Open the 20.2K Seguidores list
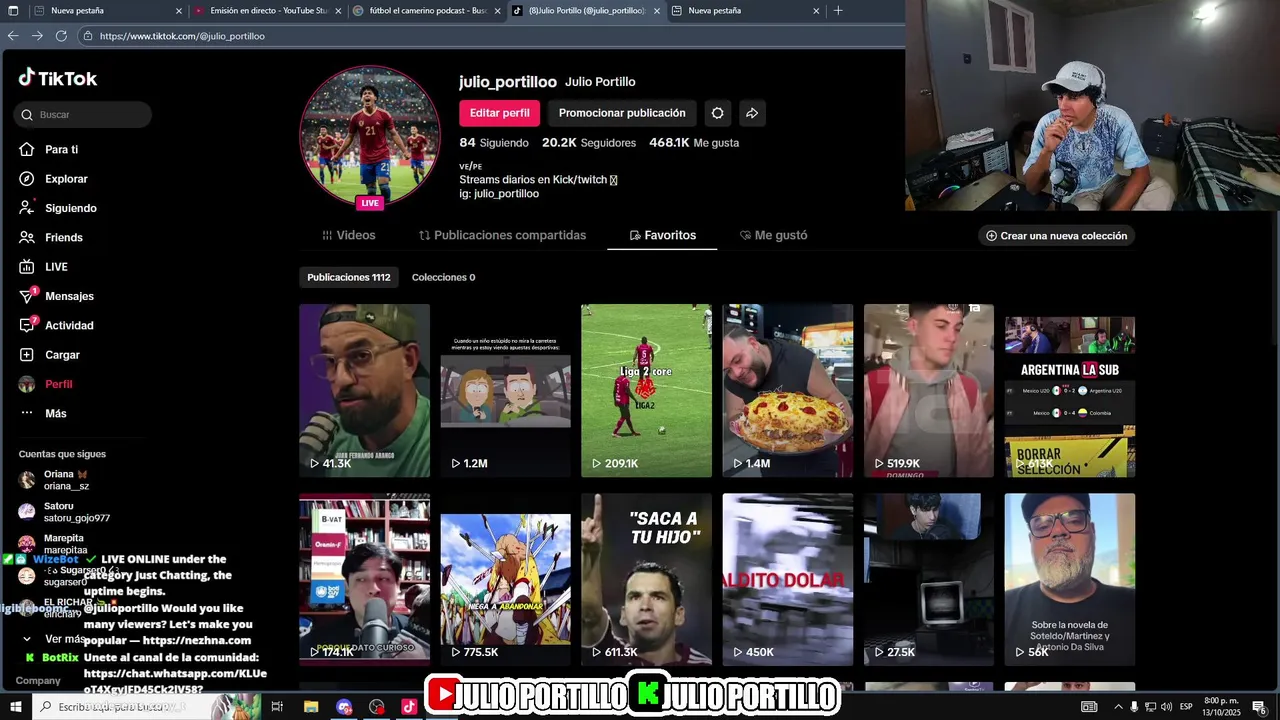This screenshot has height=720, width=1280. 589,143
